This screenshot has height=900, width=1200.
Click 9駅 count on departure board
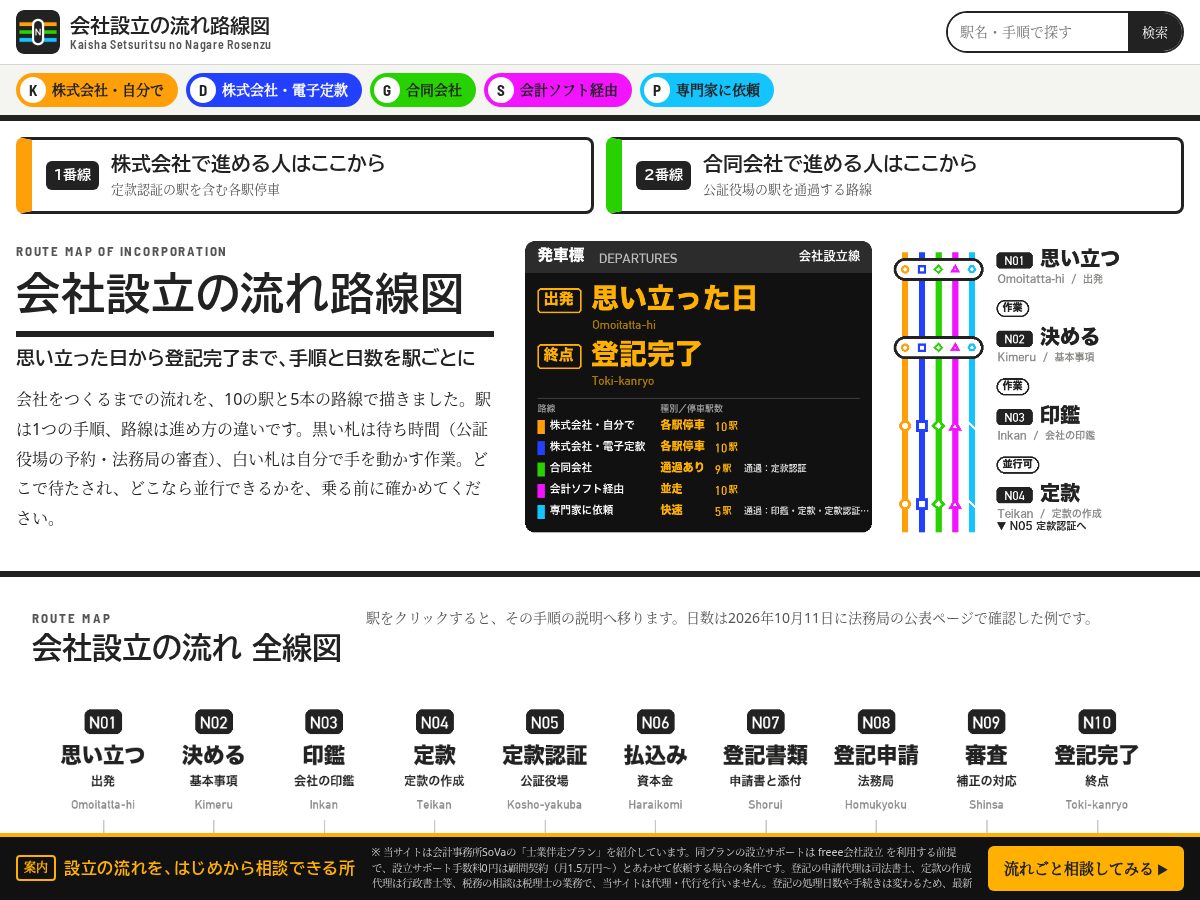[723, 469]
